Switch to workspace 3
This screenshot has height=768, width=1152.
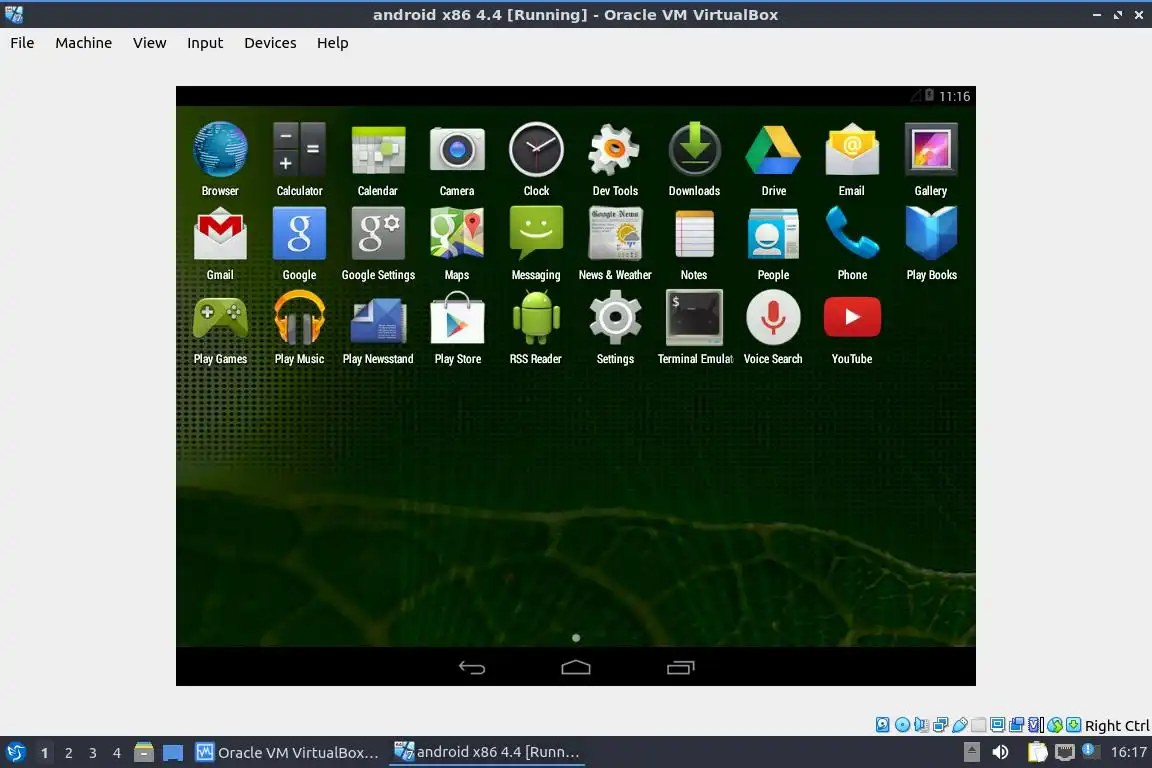click(93, 753)
